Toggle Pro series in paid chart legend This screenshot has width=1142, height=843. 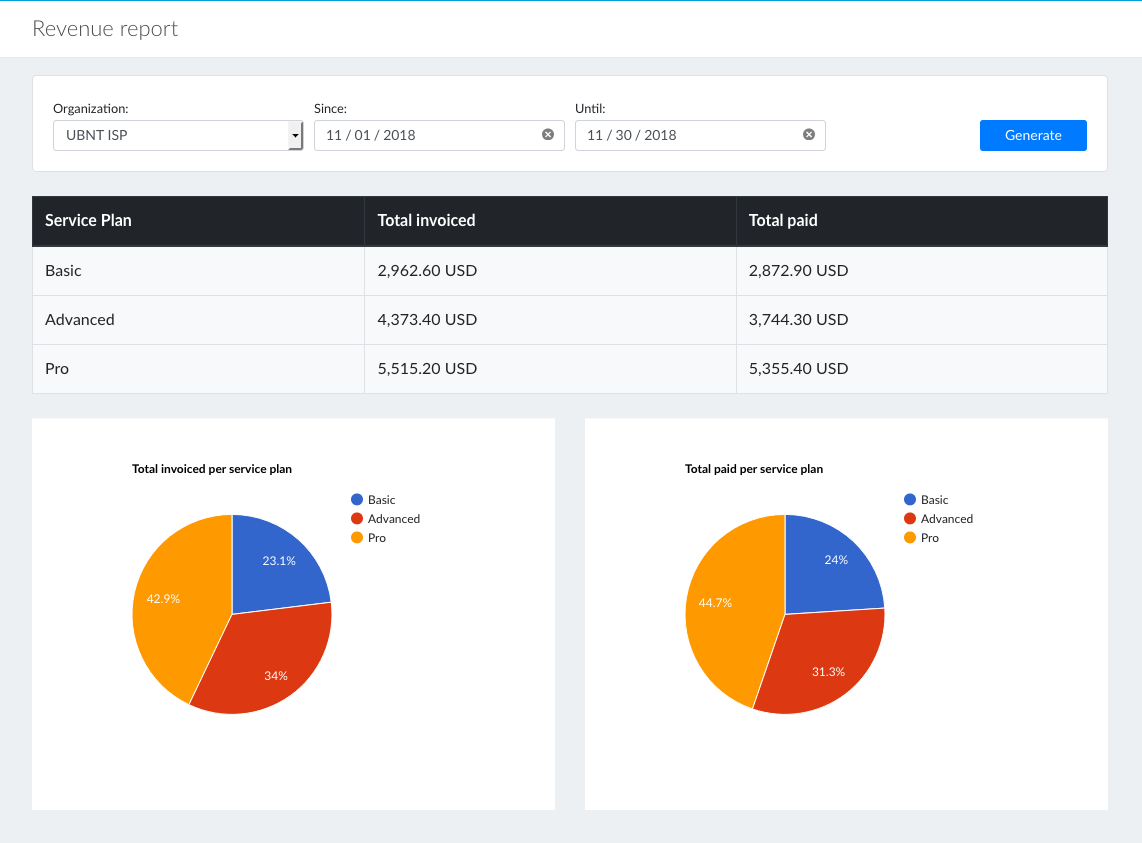[x=925, y=537]
